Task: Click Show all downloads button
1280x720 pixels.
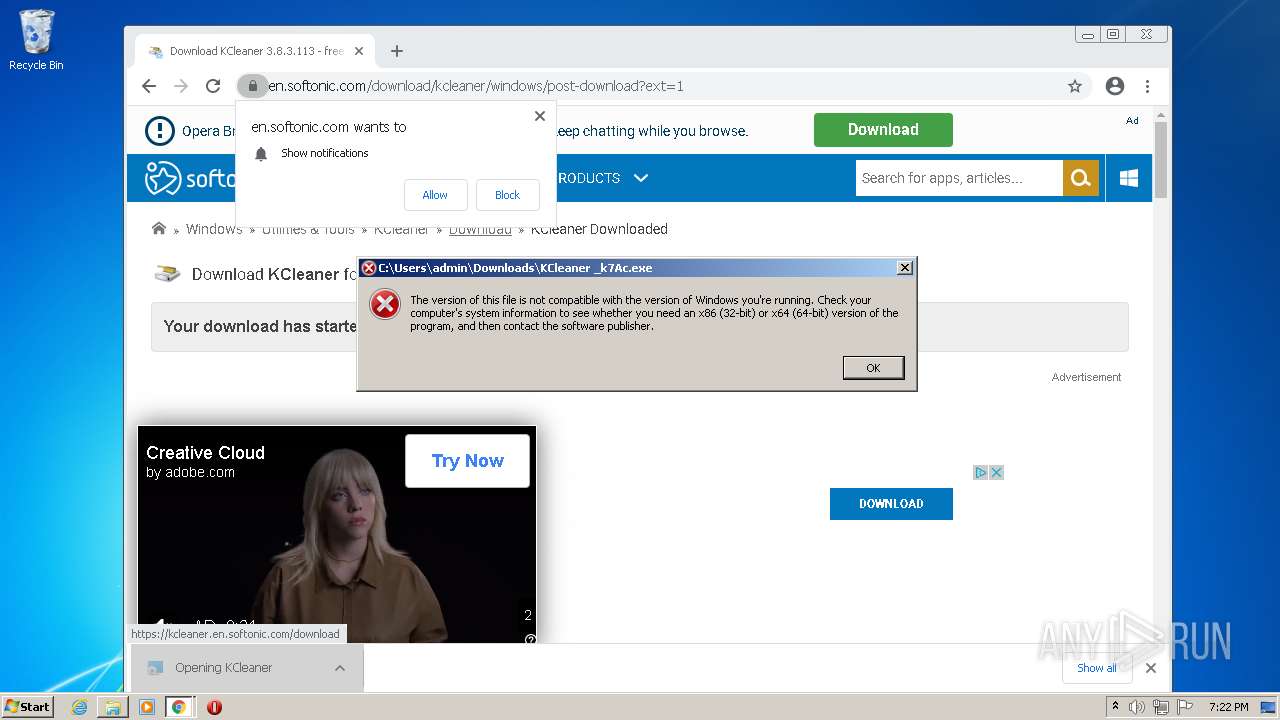Action: (x=1096, y=668)
